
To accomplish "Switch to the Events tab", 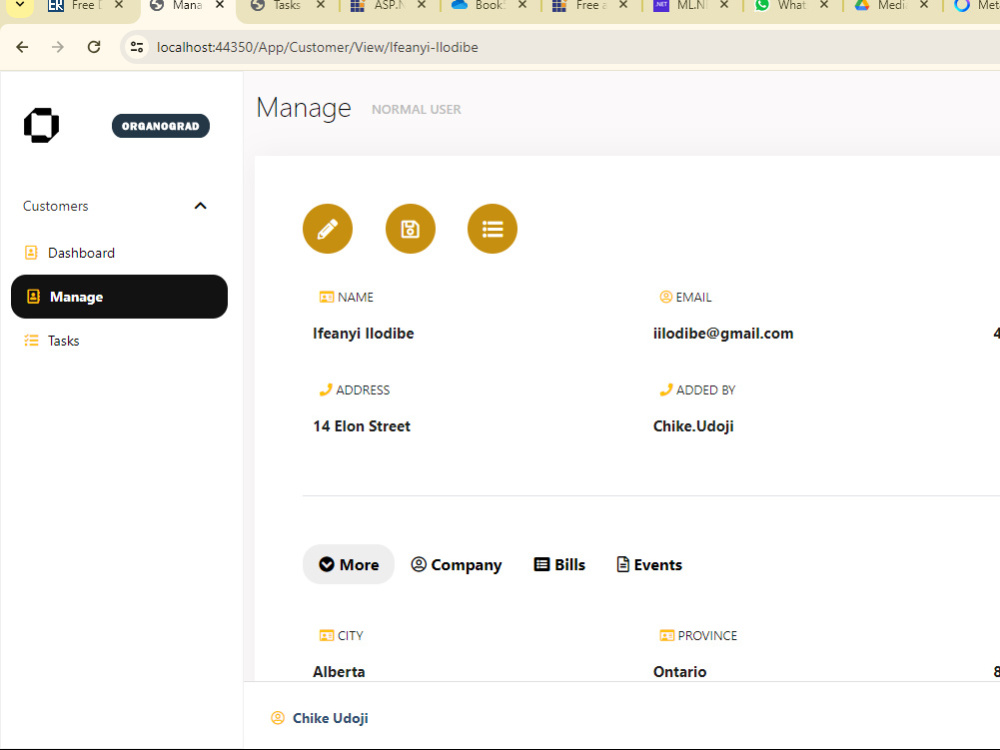I will click(x=649, y=564).
